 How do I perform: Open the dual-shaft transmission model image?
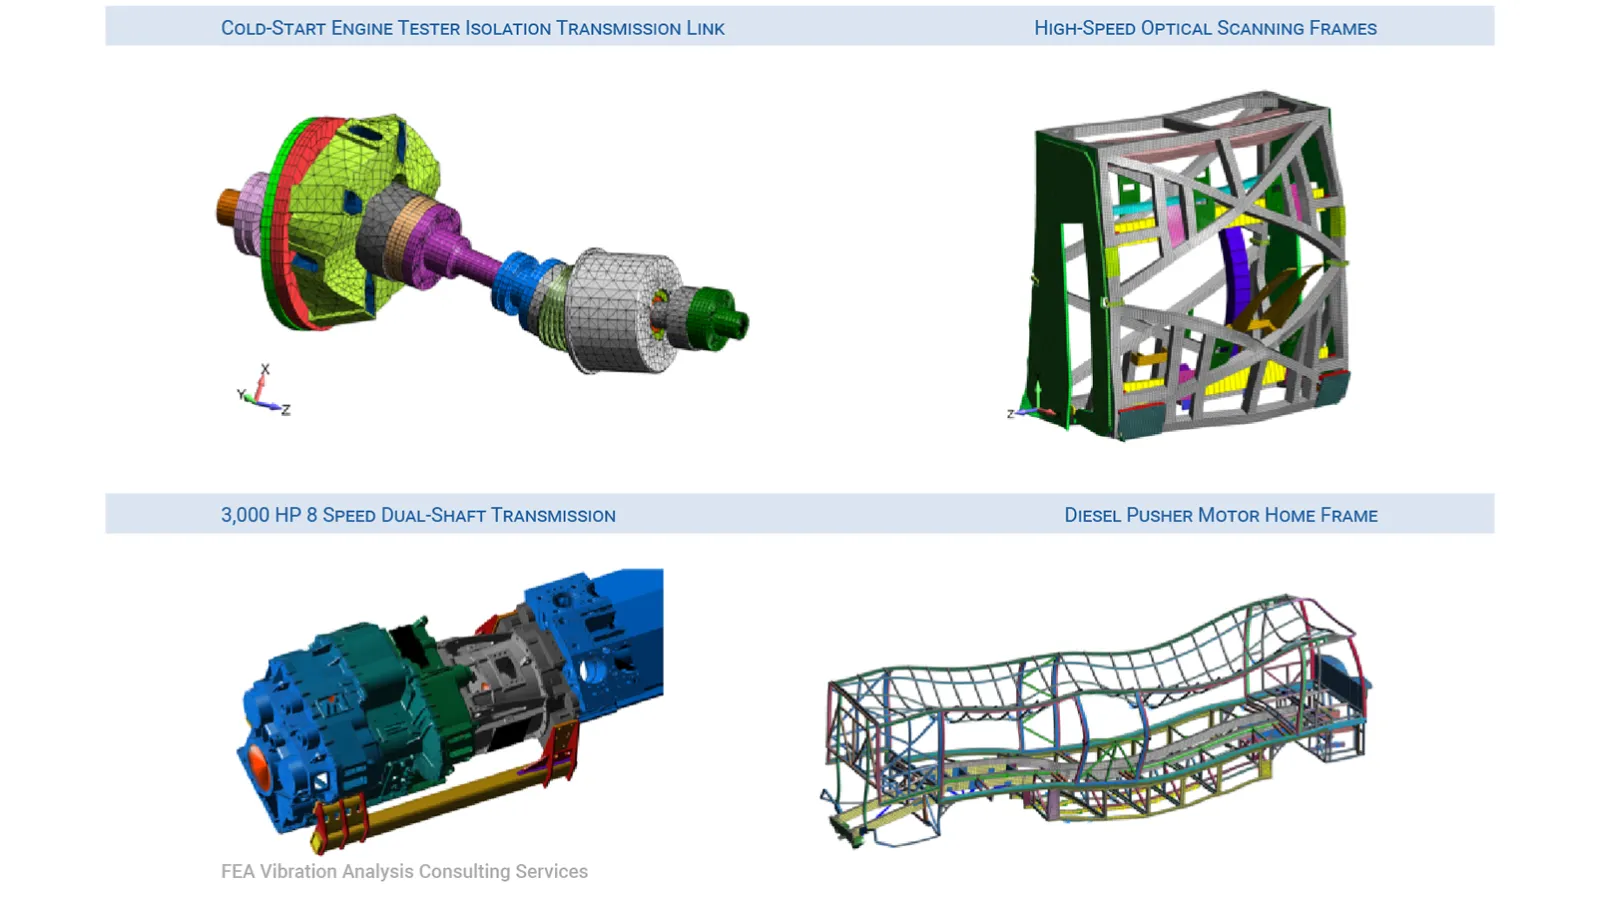pos(449,710)
